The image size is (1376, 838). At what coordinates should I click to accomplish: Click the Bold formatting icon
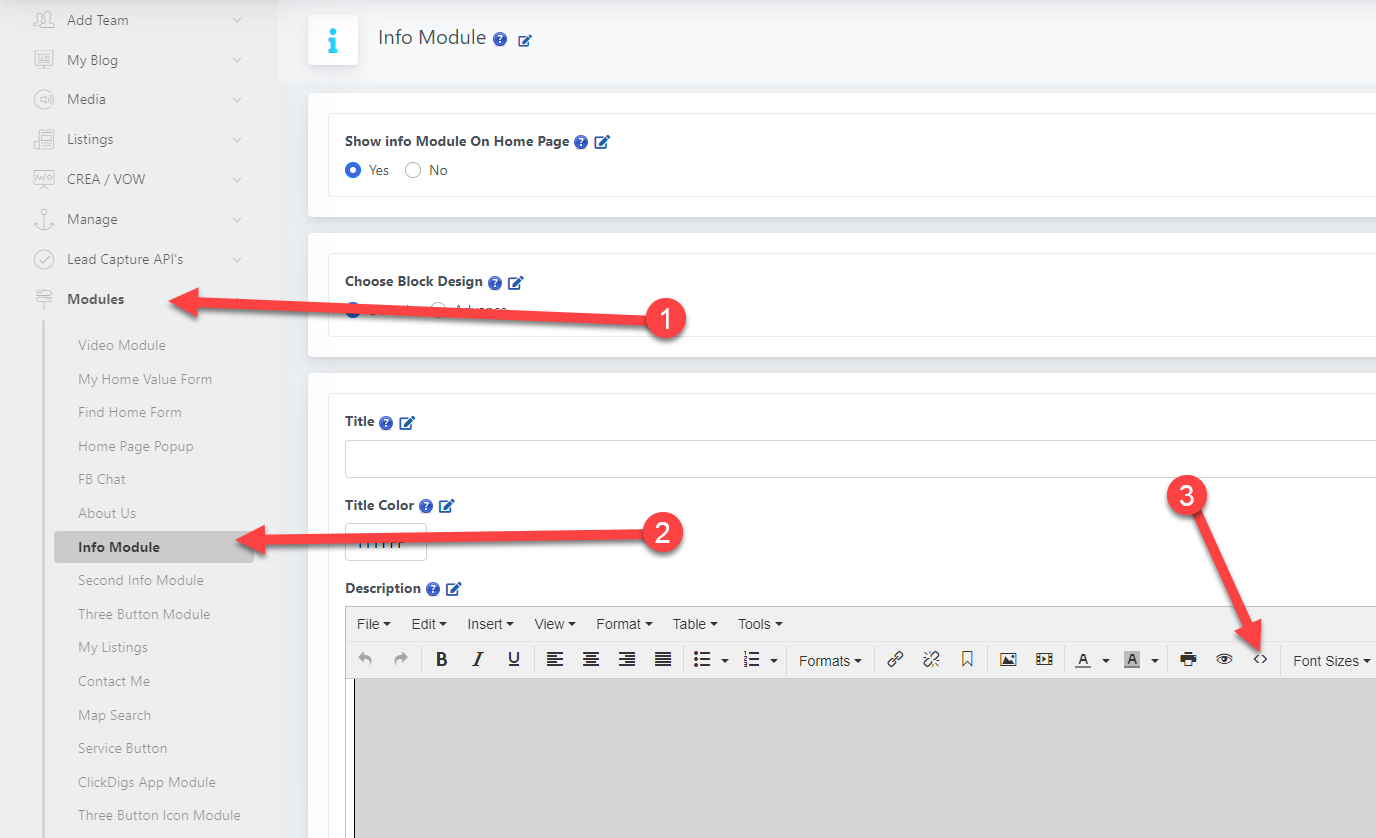tap(441, 660)
